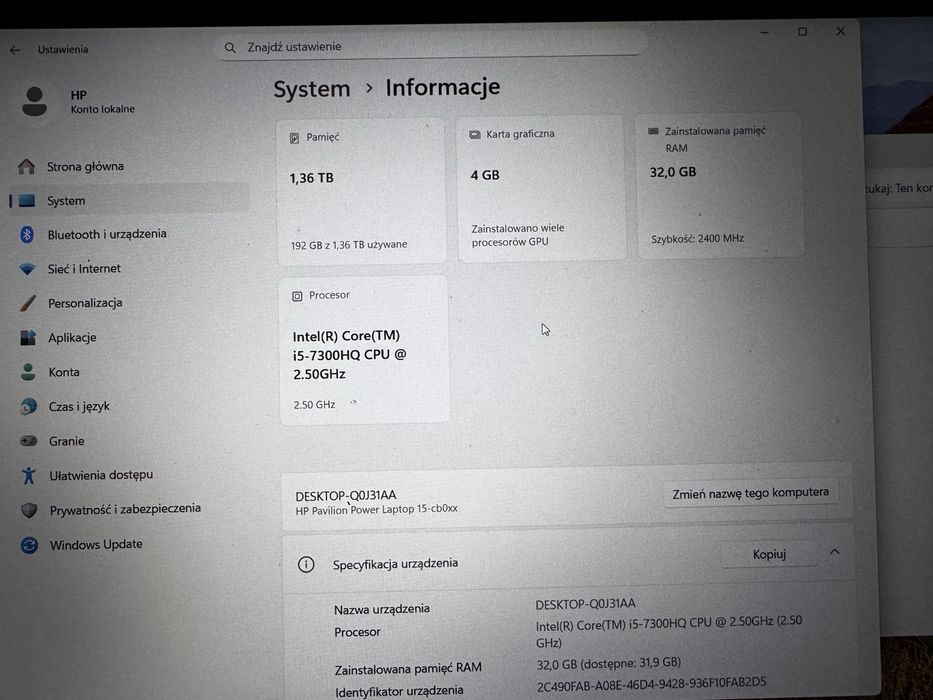Click the Bluetooth icon in sidebar
Viewport: 933px width, 700px height.
click(27, 235)
